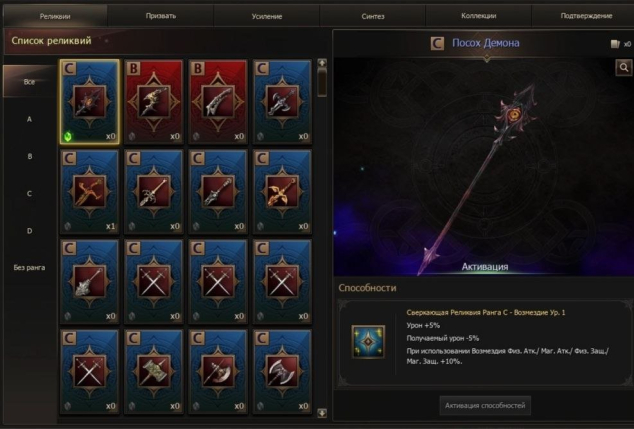Screen dimensions: 634x429
Task: Open the Призвать tab
Action: 161,16
